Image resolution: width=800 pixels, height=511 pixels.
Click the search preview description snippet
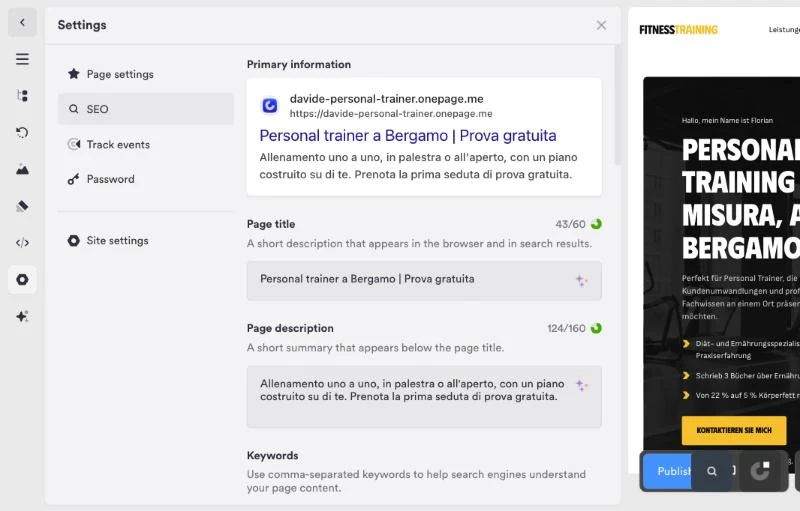(x=418, y=166)
